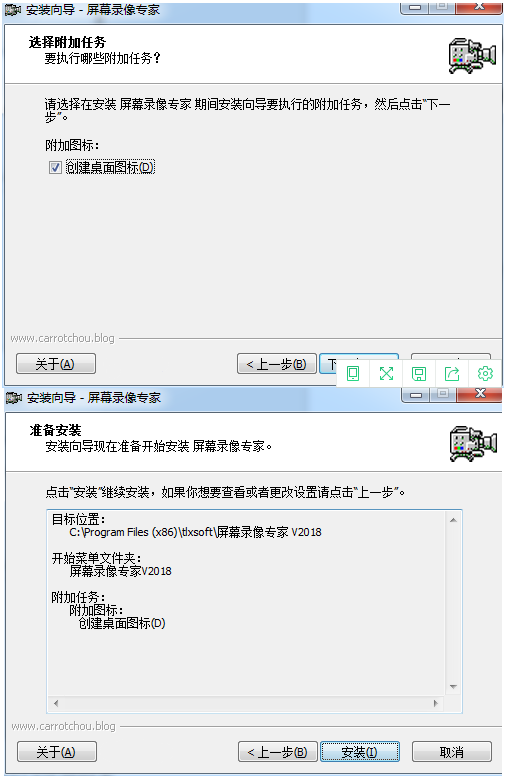Click the green phone/tablet icon in floating toolbar
The image size is (507, 776).
[353, 373]
